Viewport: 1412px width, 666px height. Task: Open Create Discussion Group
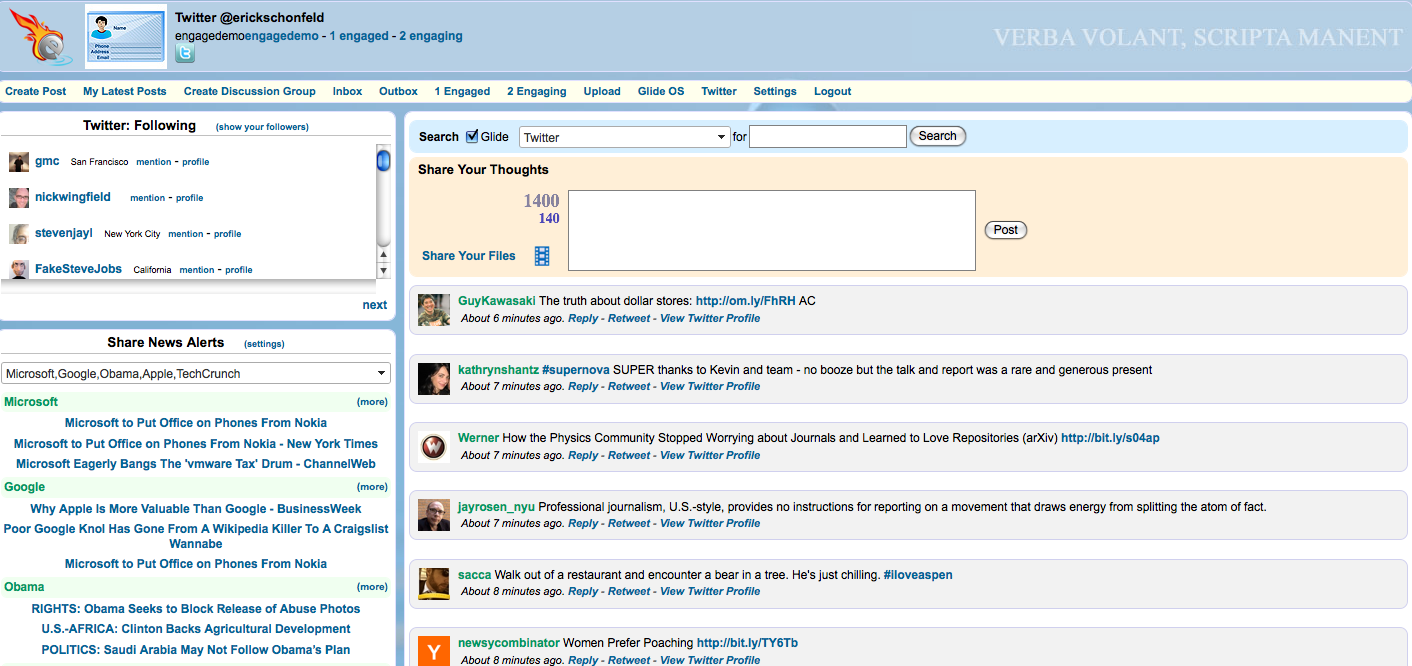pos(250,91)
